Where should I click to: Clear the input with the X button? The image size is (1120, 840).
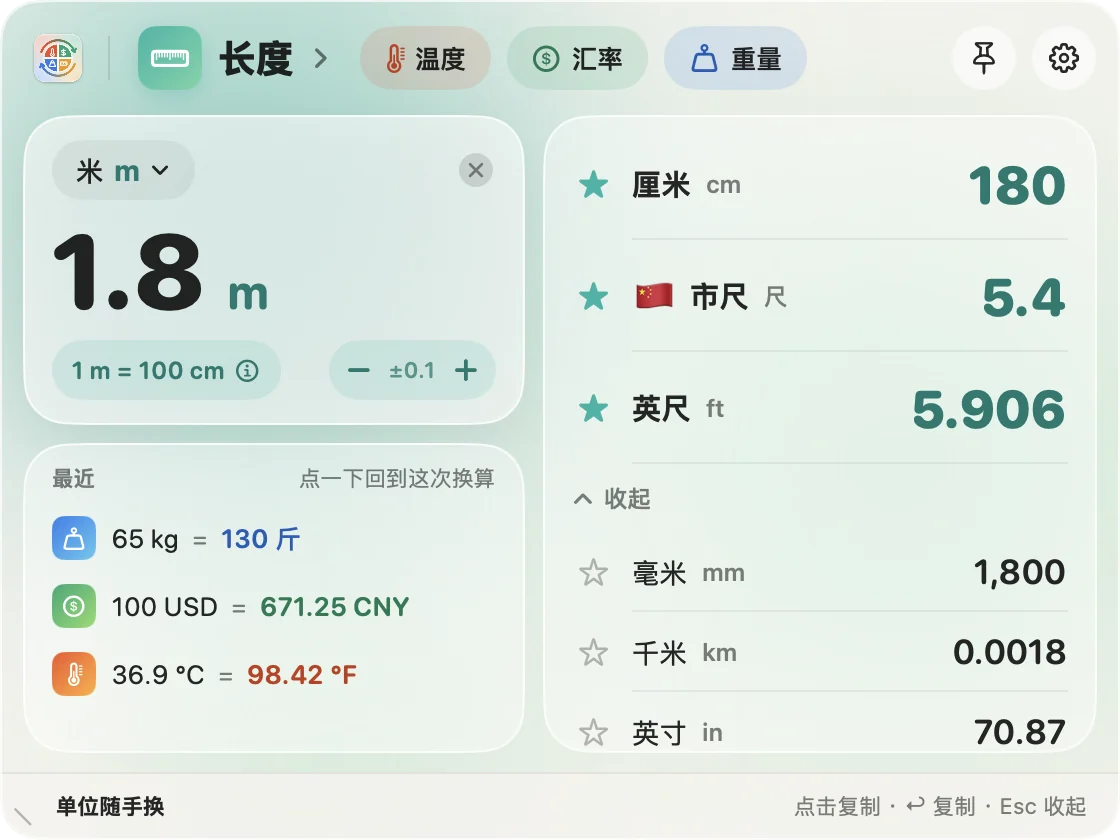(476, 170)
